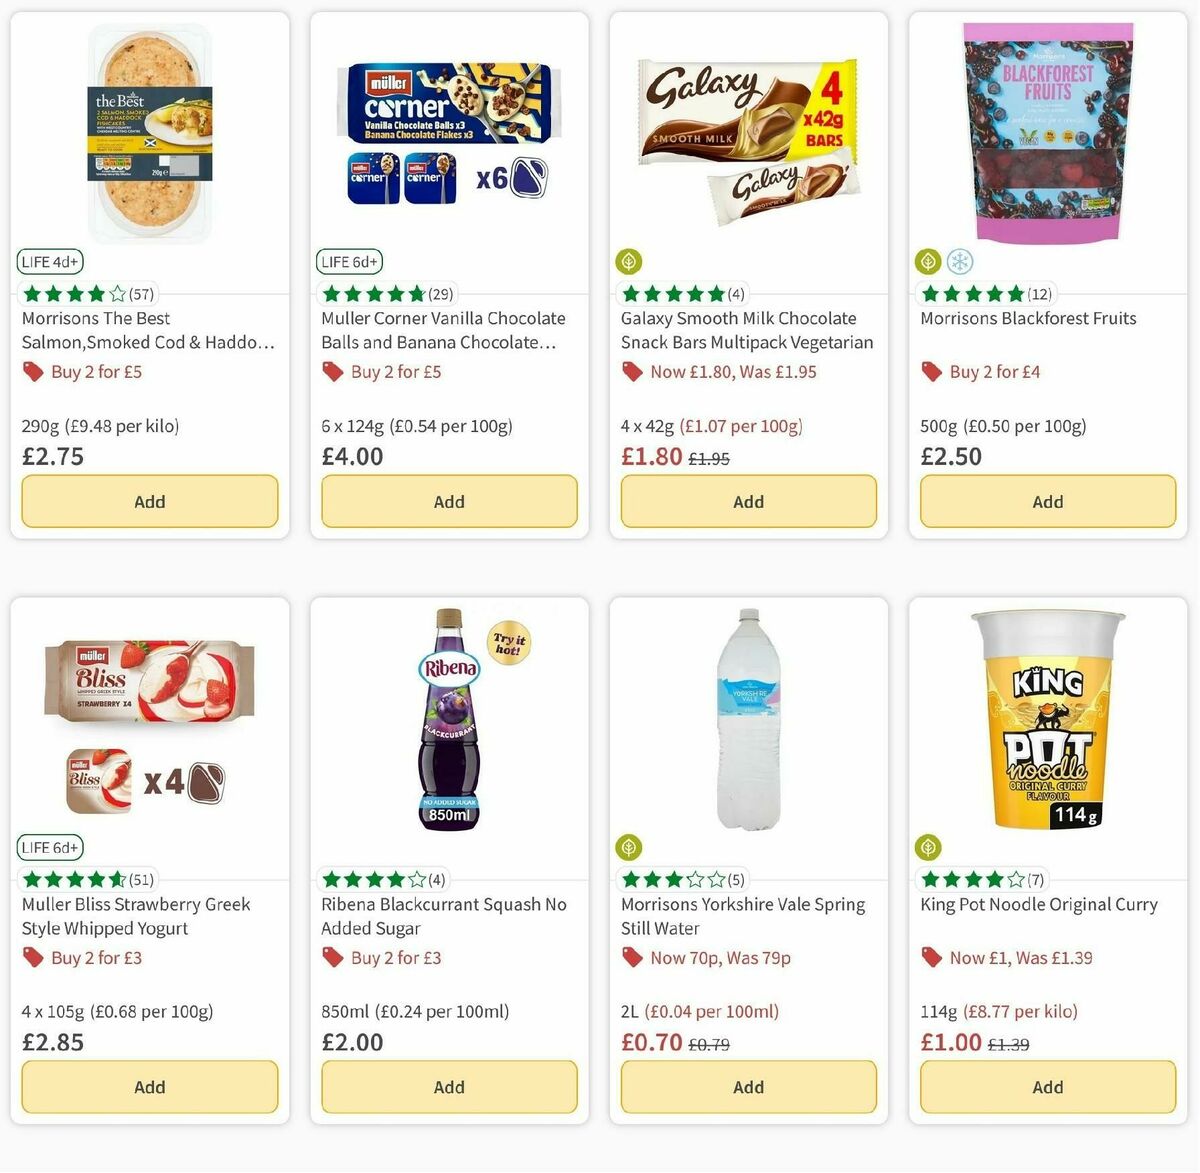
Task: Open the Ribena Blackcurrant Squash link
Action: (x=442, y=916)
